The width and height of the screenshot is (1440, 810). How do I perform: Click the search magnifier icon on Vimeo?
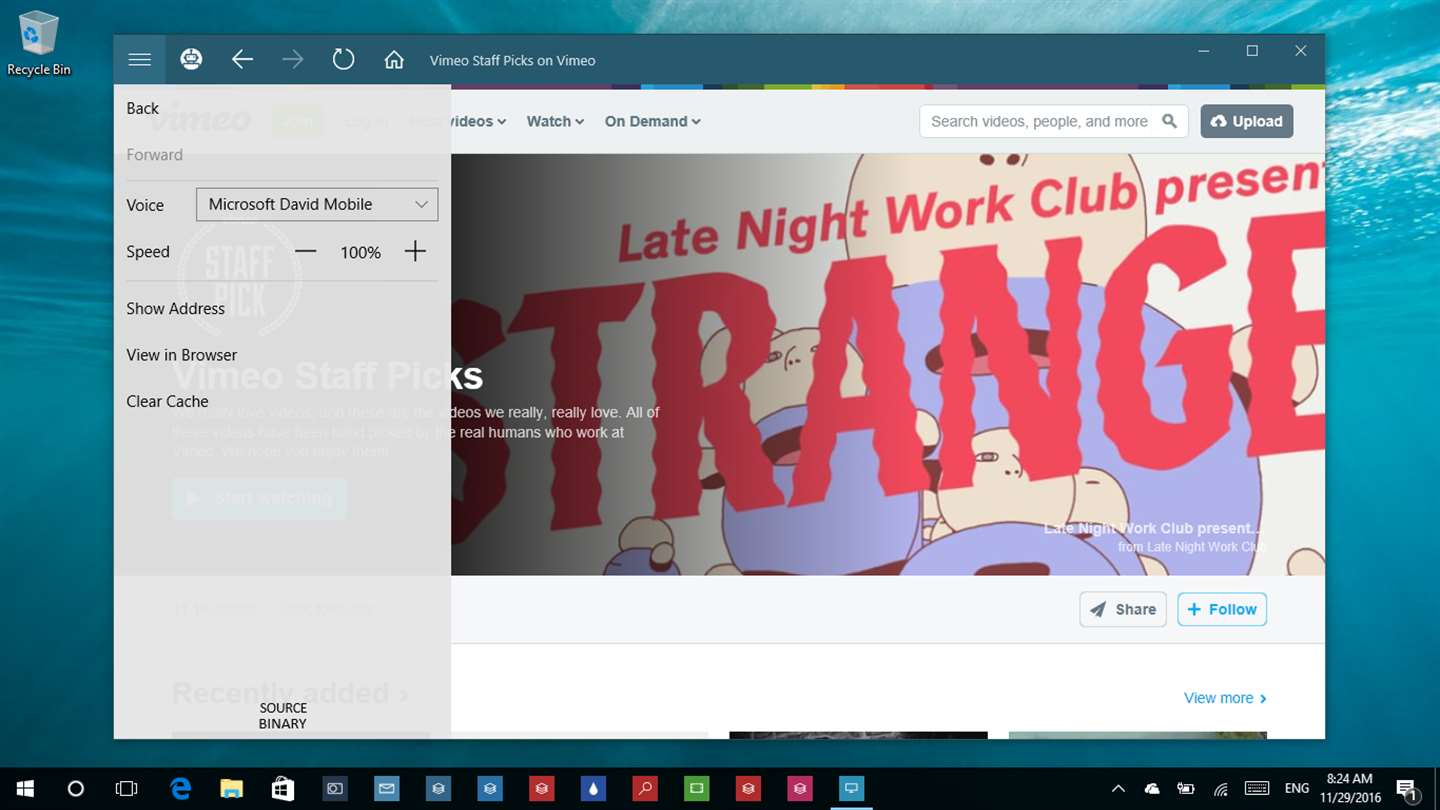click(1169, 121)
